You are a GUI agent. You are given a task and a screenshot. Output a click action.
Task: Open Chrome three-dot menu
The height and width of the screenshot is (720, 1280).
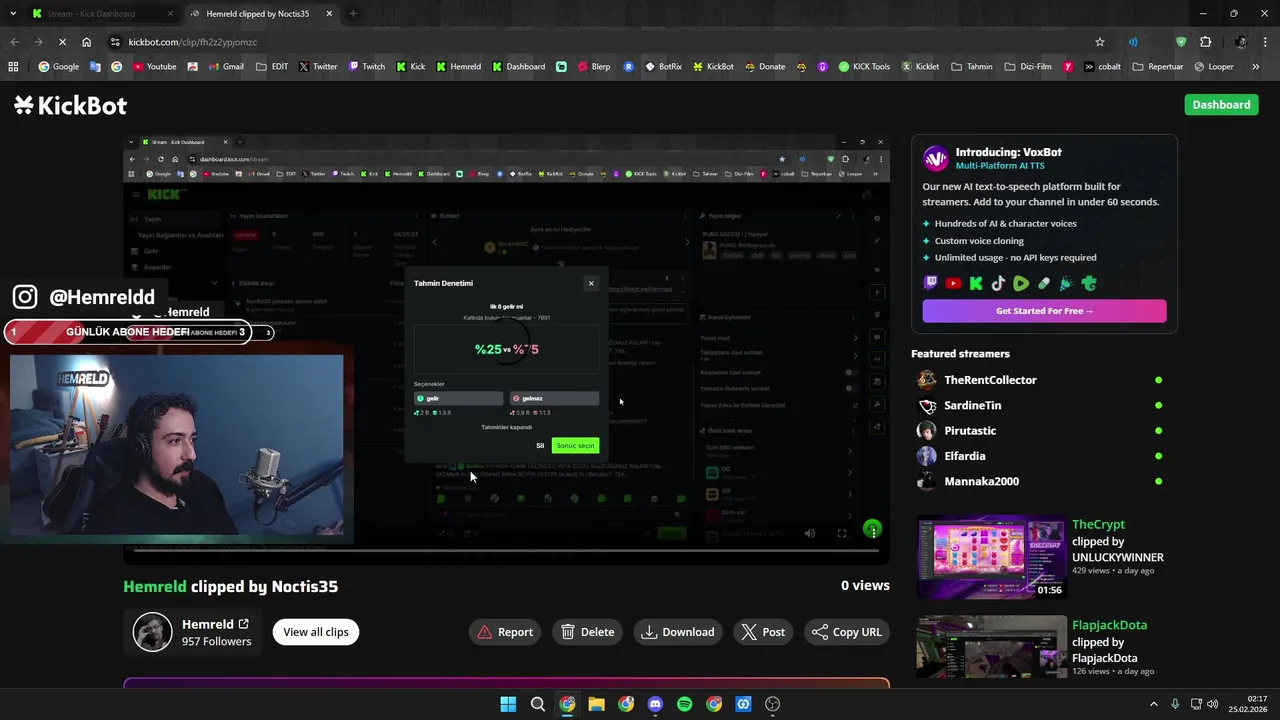coord(1266,42)
